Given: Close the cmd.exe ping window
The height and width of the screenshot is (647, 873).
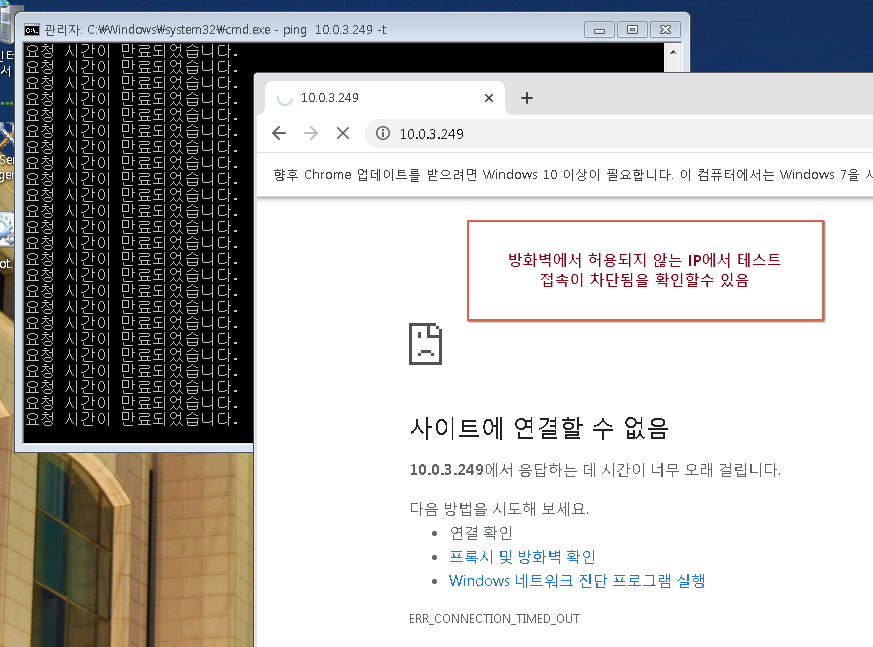Looking at the screenshot, I should click(665, 30).
